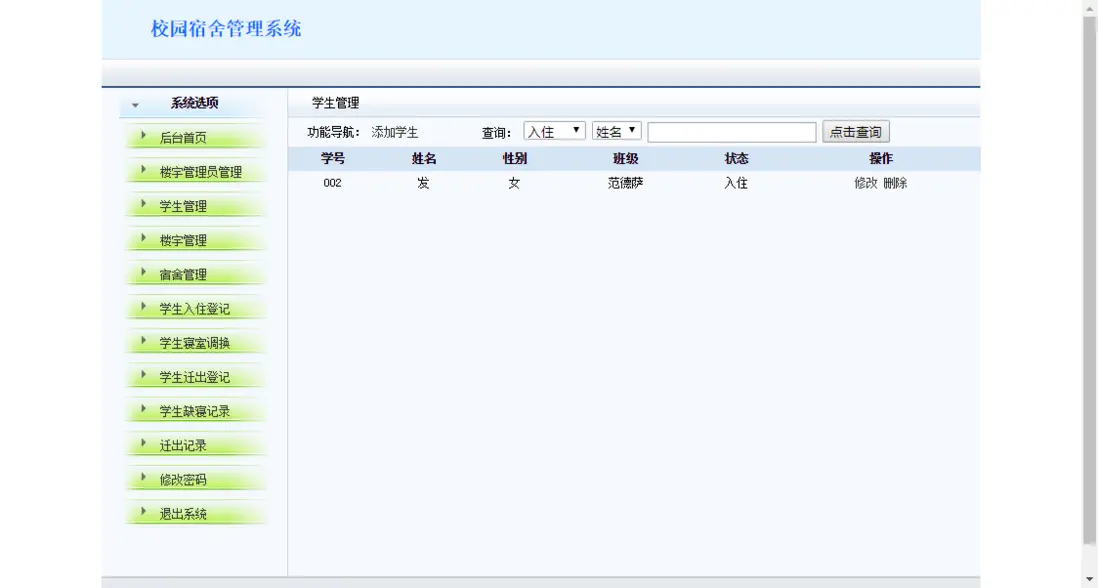
Task: Select 学生迁出登记 from the sidebar
Action: click(x=195, y=376)
